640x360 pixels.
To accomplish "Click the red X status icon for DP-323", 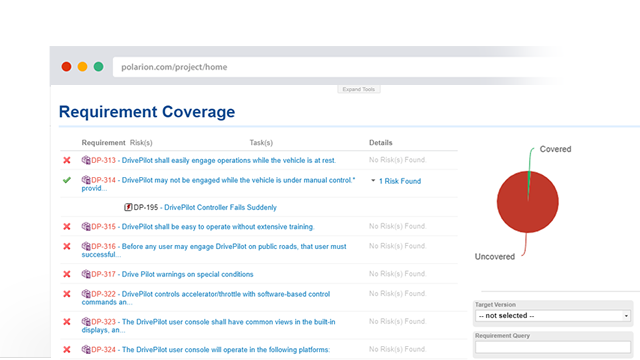I will pyautogui.click(x=67, y=322).
